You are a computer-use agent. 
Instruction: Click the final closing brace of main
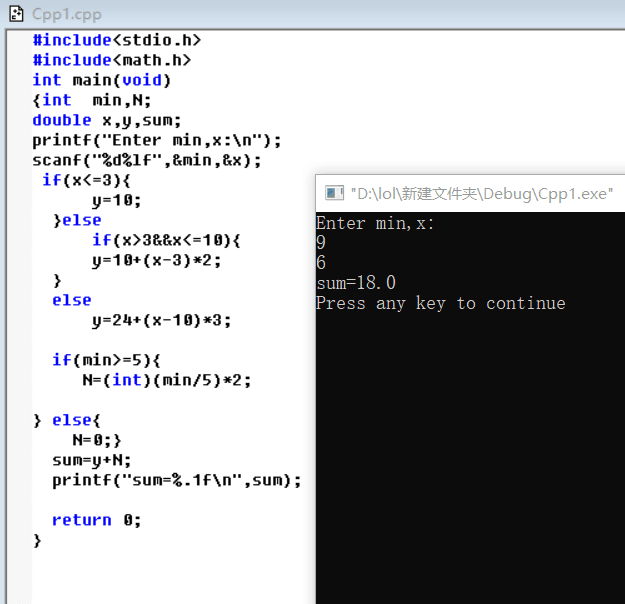pos(37,541)
